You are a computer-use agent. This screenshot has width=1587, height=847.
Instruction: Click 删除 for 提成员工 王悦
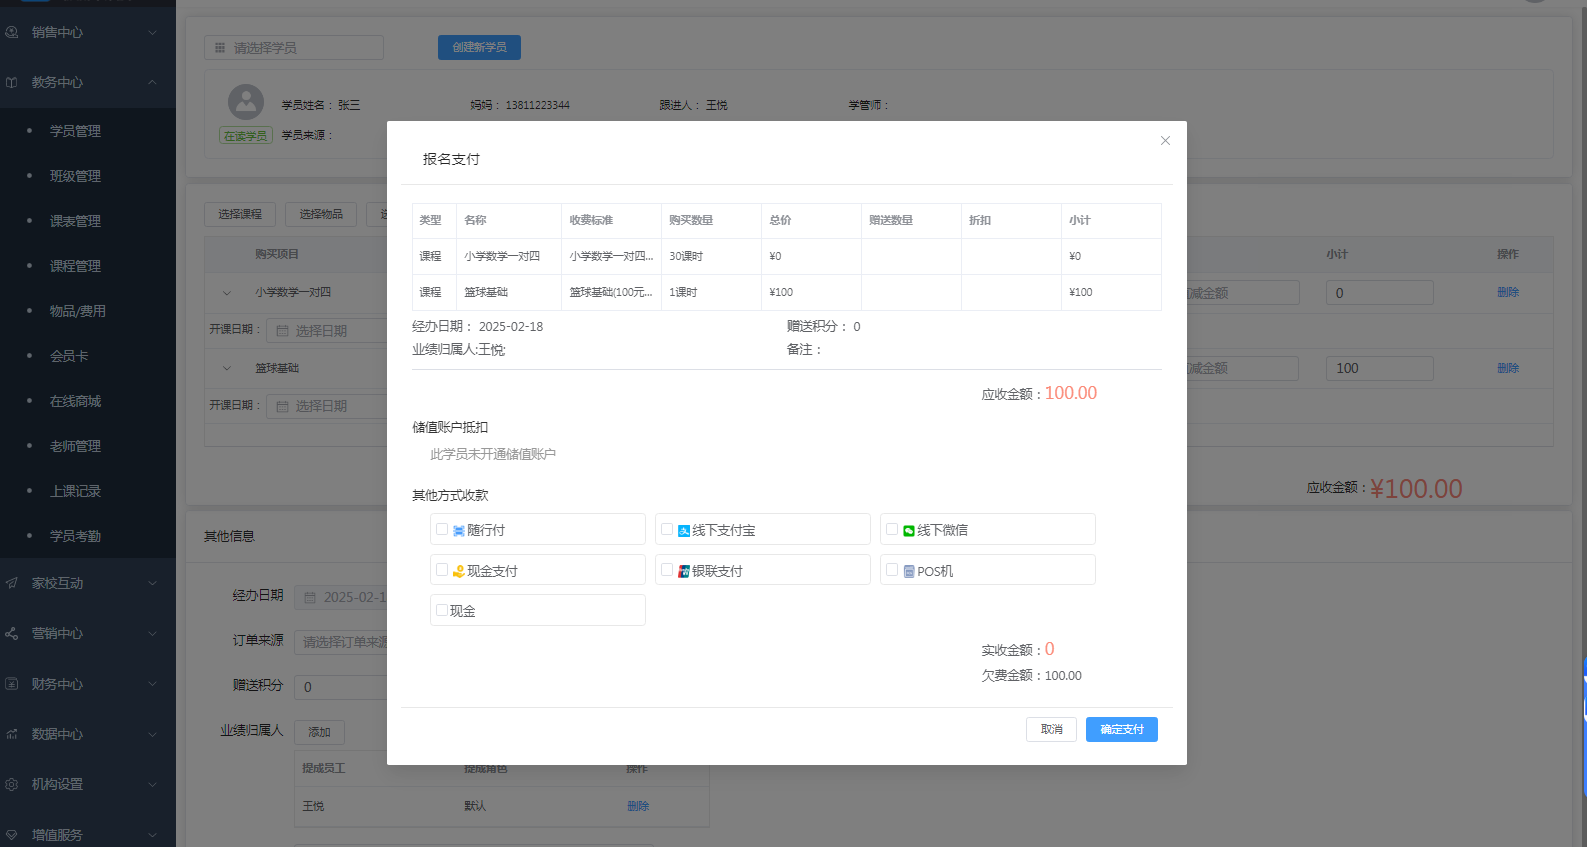tap(638, 806)
